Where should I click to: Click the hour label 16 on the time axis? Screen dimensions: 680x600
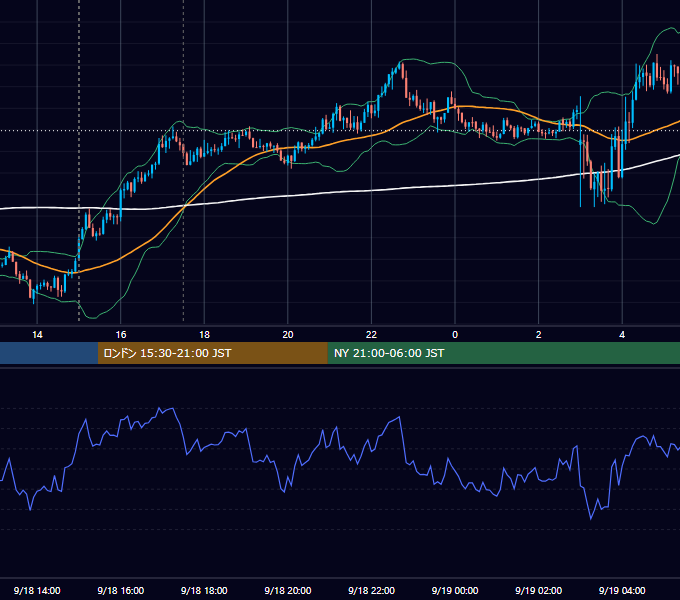[x=121, y=335]
